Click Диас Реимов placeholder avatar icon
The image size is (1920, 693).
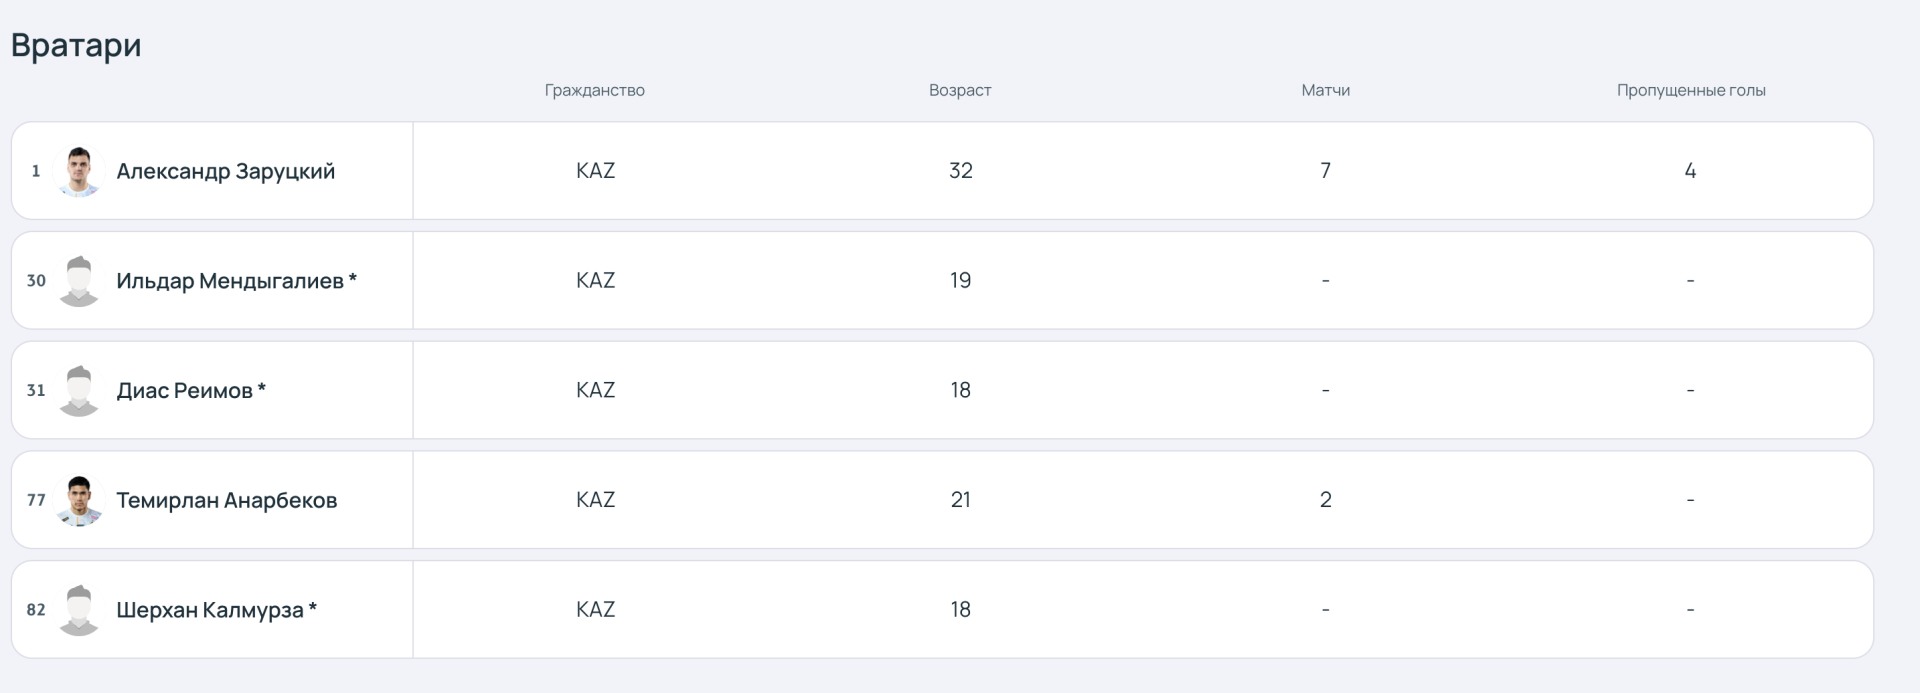tap(79, 390)
